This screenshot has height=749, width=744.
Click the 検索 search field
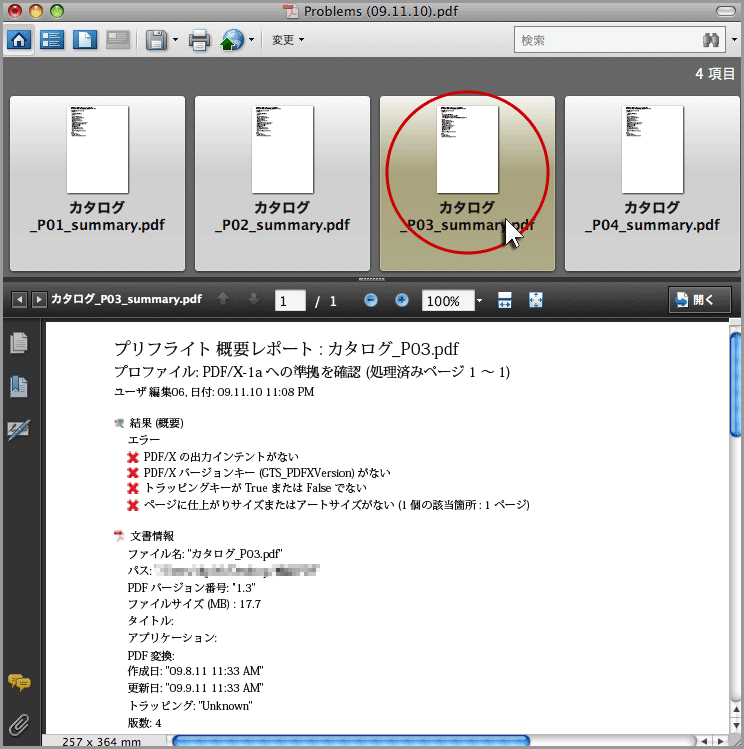605,41
